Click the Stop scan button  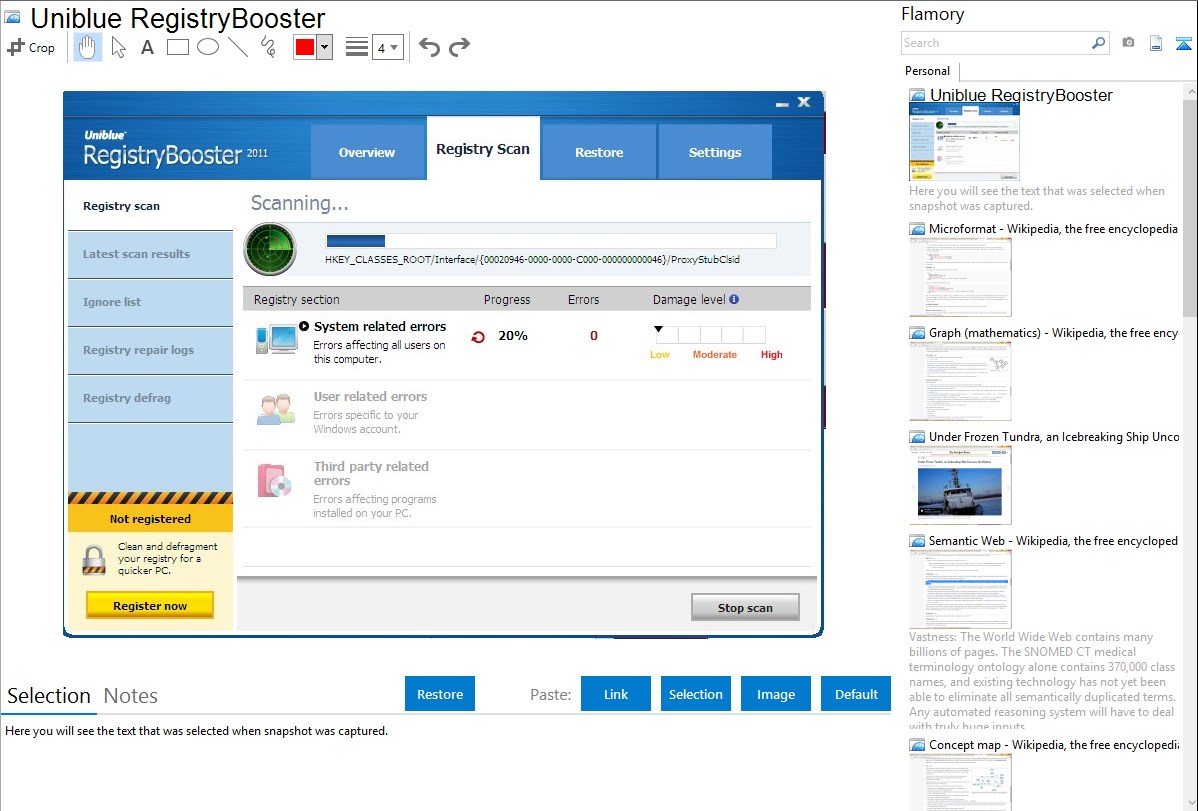[x=745, y=608]
